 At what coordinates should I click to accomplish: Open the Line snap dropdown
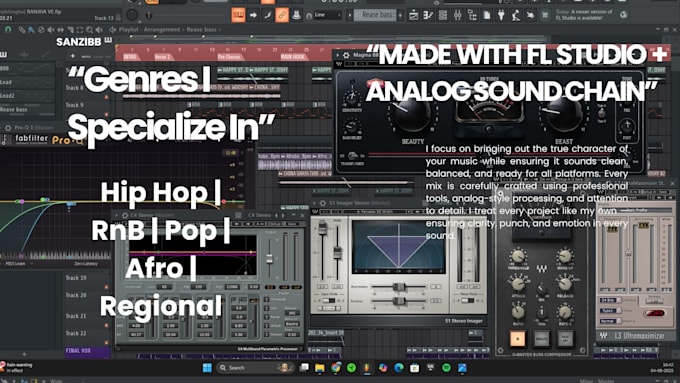(328, 15)
